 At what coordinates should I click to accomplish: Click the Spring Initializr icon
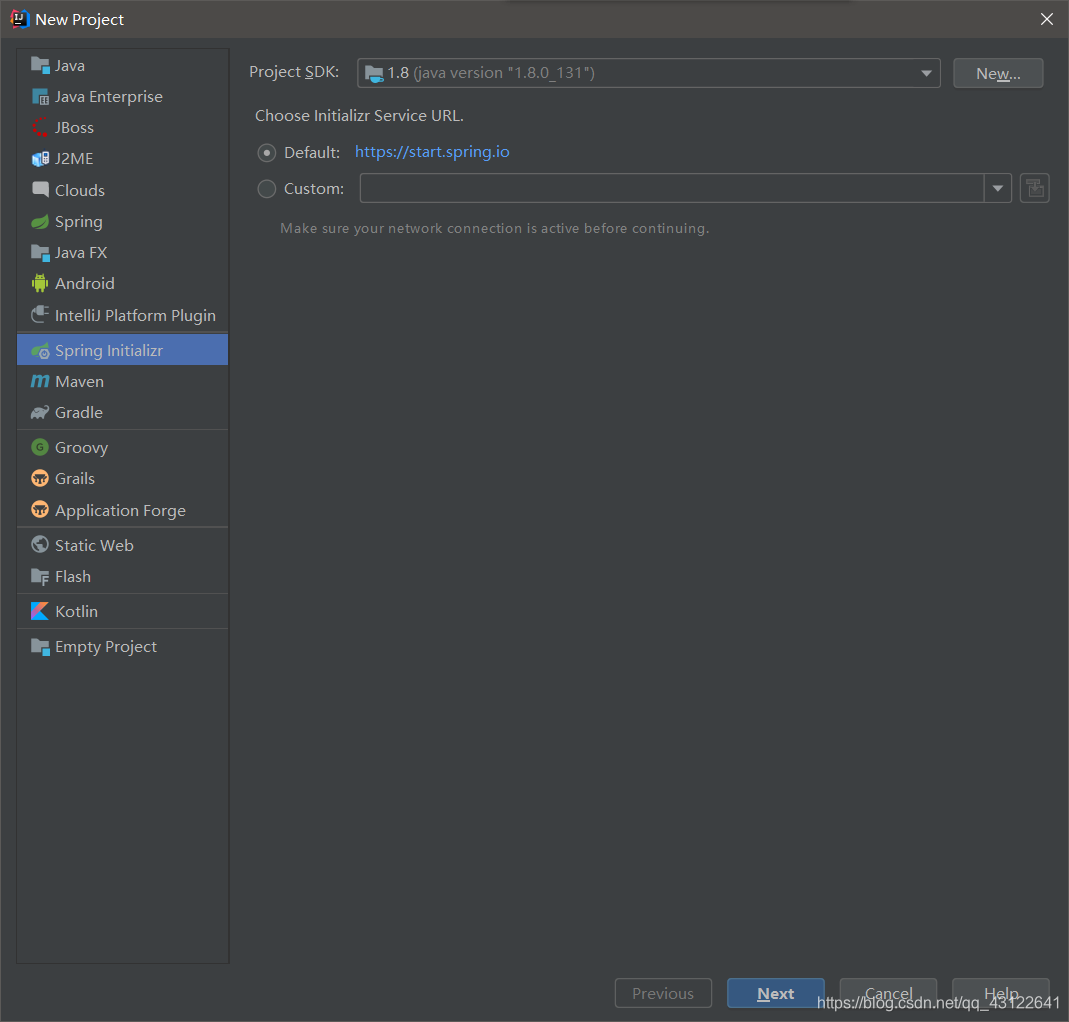(x=40, y=350)
